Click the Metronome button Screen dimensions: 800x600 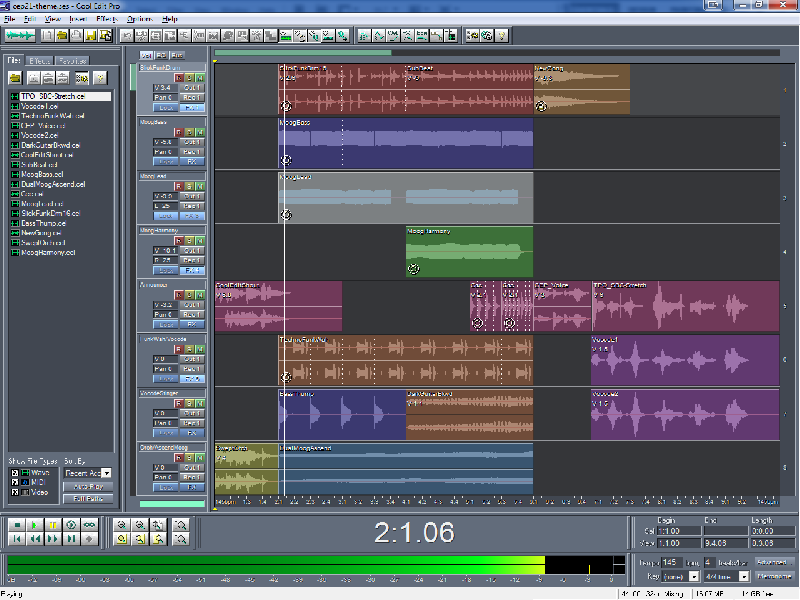pyautogui.click(x=774, y=577)
